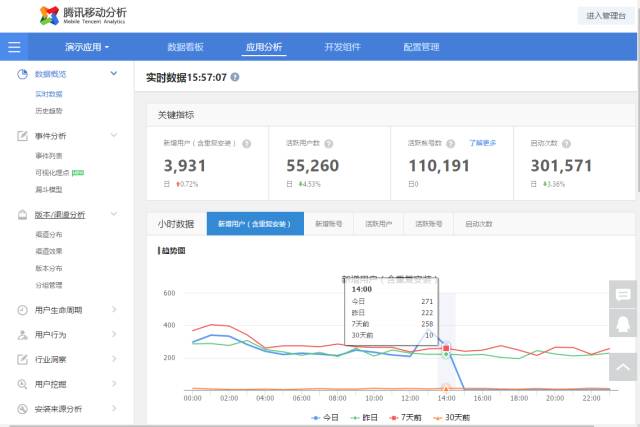Screen dimensions: 640x427
Task: Switch to the 数据看板 nav tab
Action: point(185,47)
